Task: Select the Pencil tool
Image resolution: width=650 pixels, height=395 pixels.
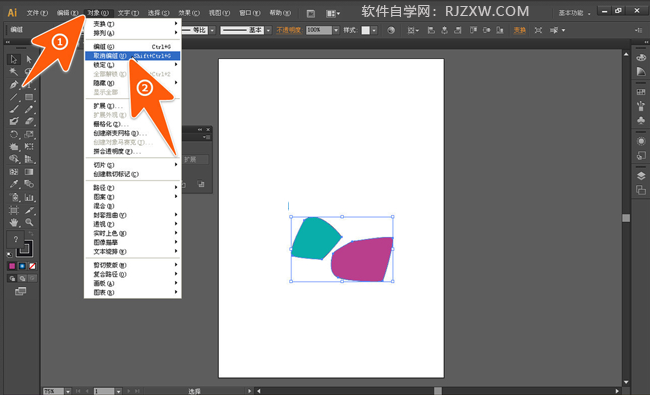Action: click(29, 109)
